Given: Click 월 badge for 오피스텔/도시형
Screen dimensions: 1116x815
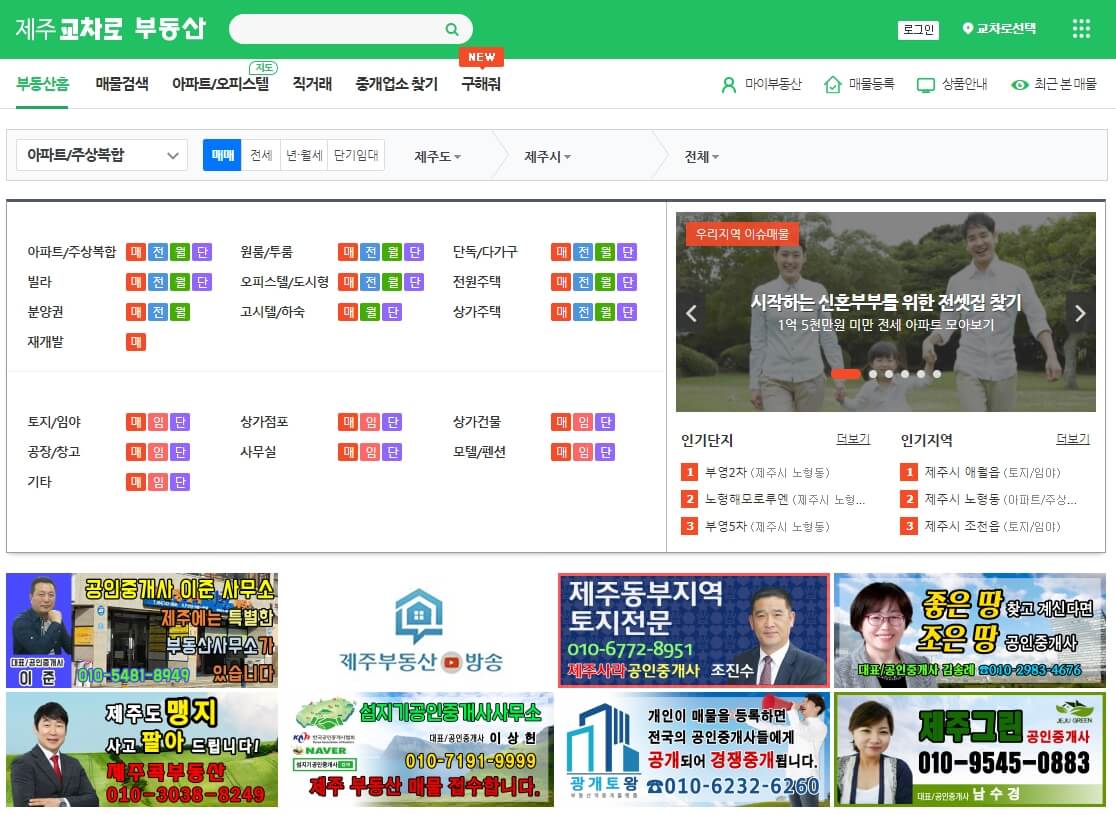Looking at the screenshot, I should click(392, 282).
